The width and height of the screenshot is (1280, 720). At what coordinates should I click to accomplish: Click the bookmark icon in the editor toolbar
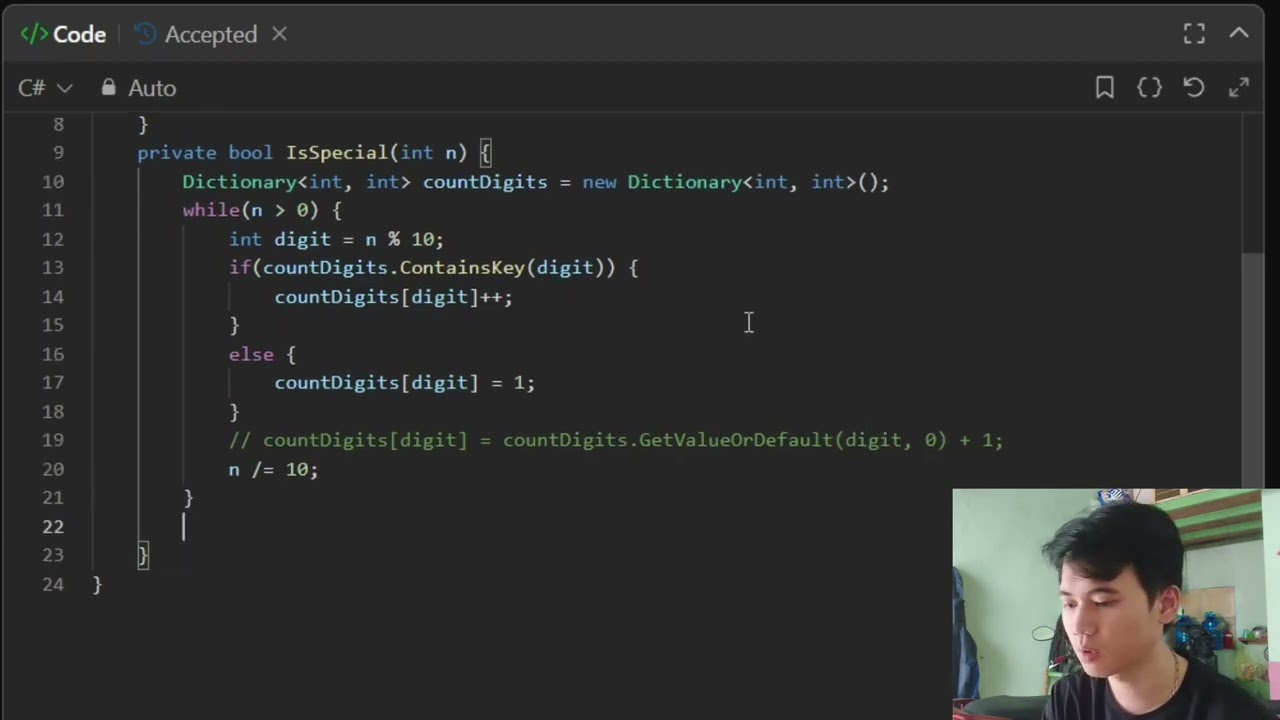click(x=1105, y=88)
